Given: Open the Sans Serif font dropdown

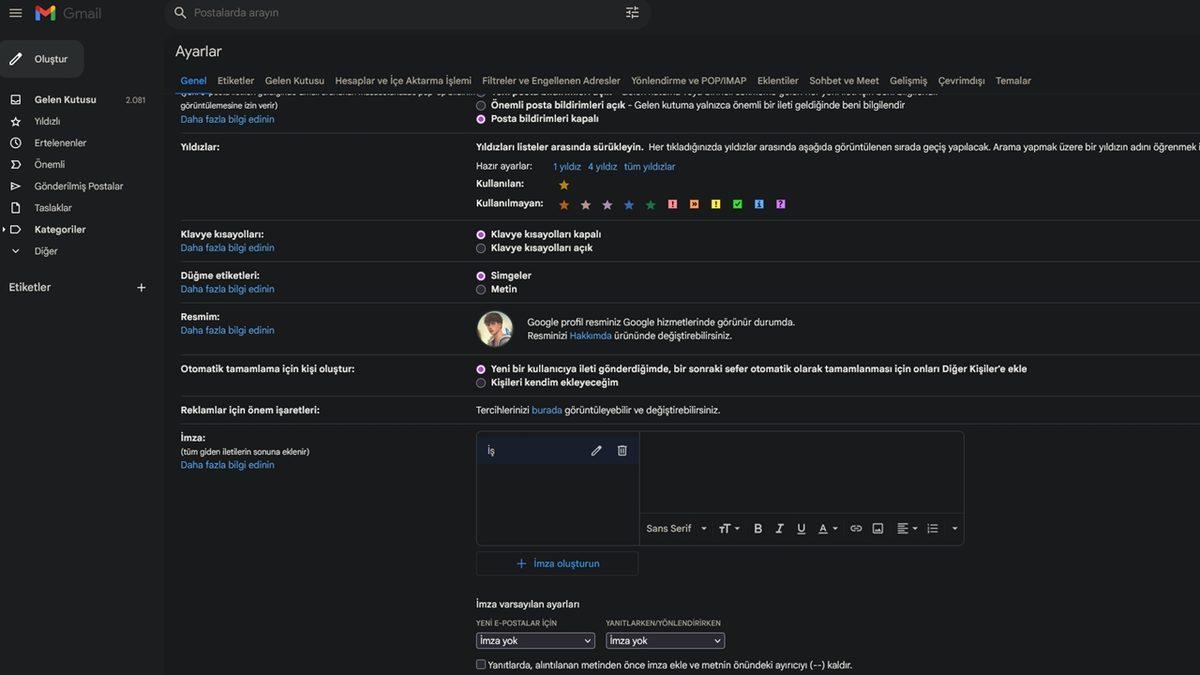Looking at the screenshot, I should point(676,528).
